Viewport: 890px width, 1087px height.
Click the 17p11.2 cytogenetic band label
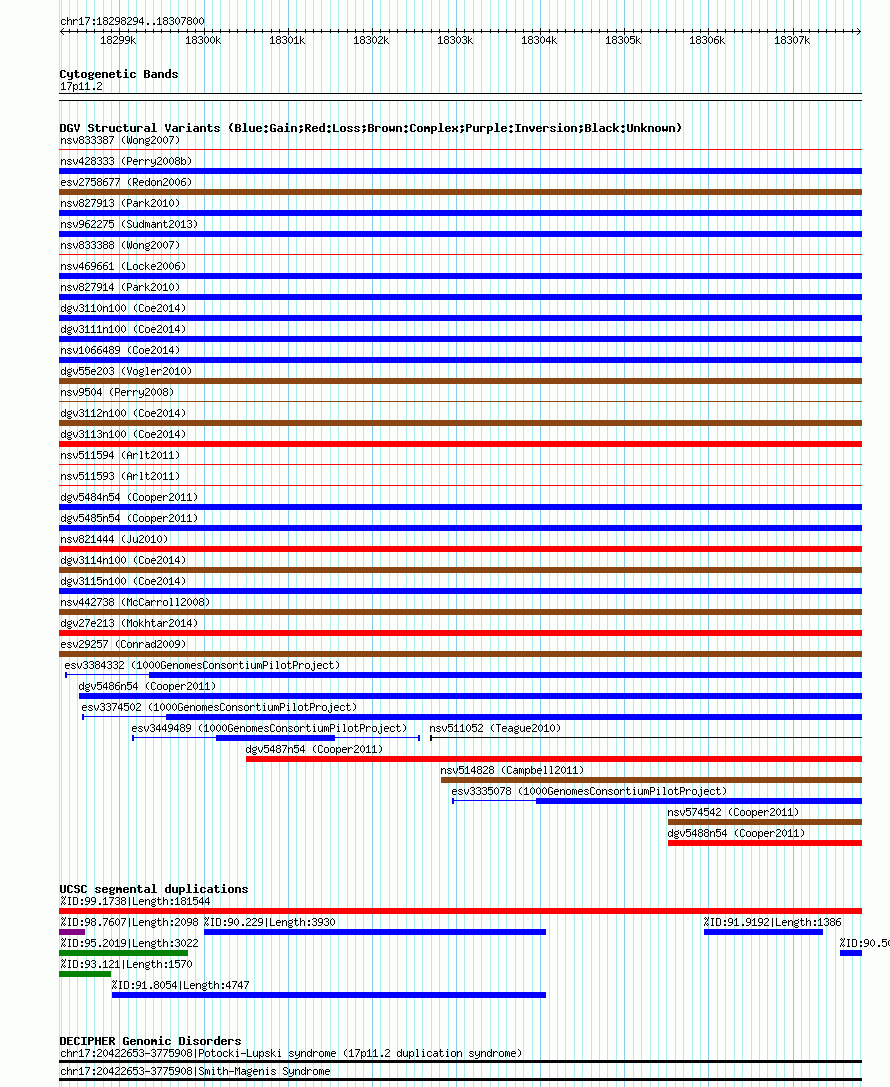pos(81,87)
